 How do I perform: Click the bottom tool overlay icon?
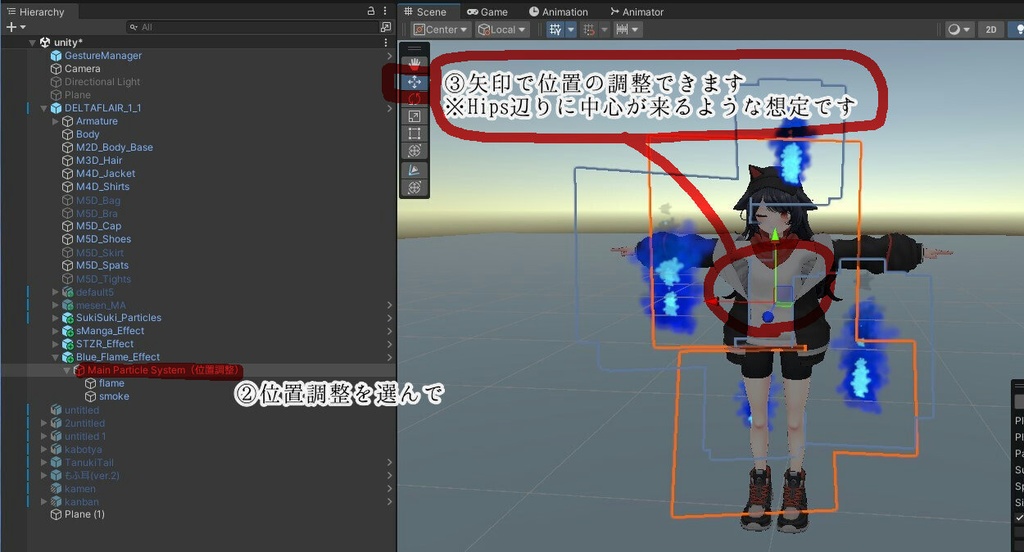pyautogui.click(x=414, y=187)
